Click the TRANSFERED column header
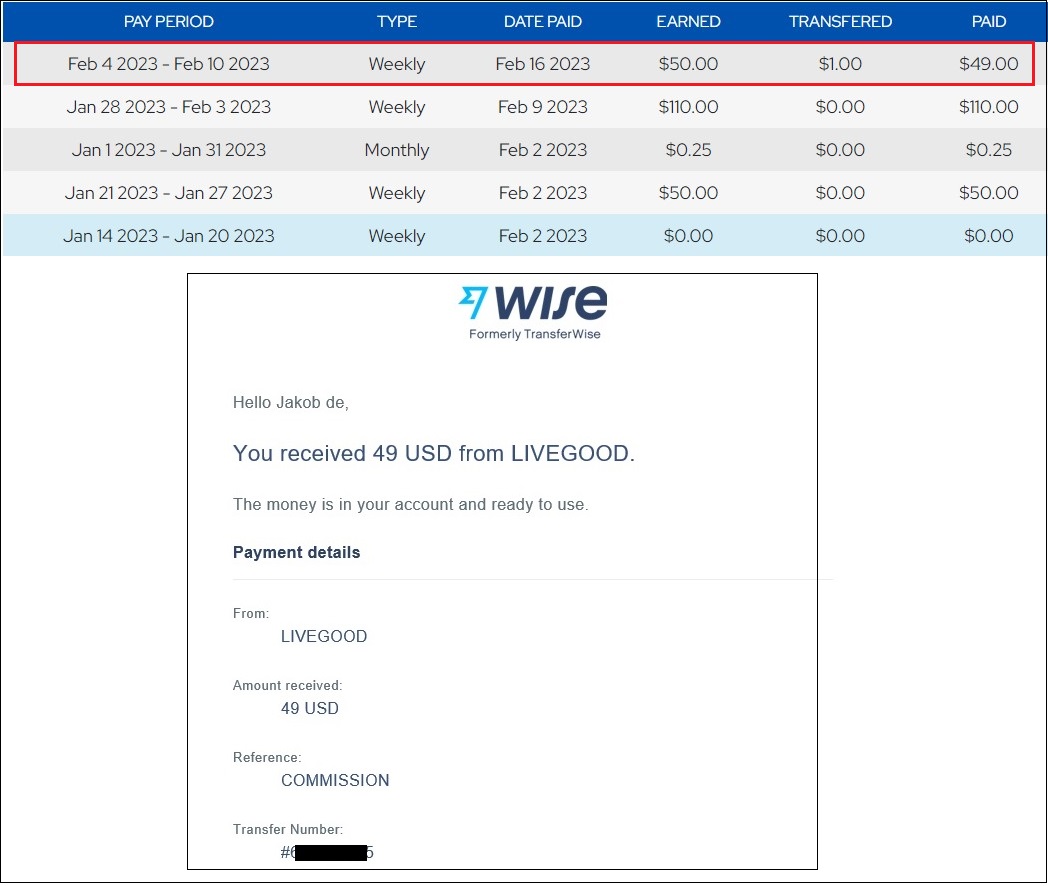This screenshot has width=1048, height=886. (840, 21)
